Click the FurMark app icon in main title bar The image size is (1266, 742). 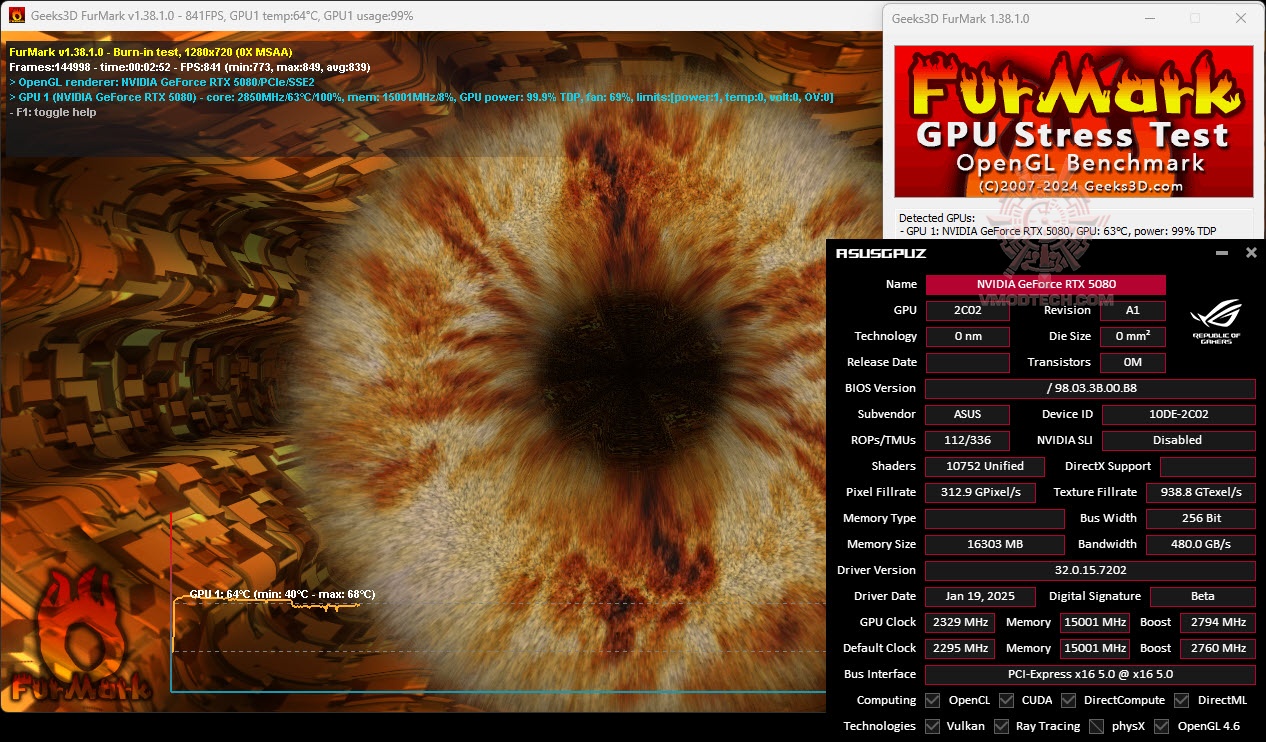pos(15,15)
